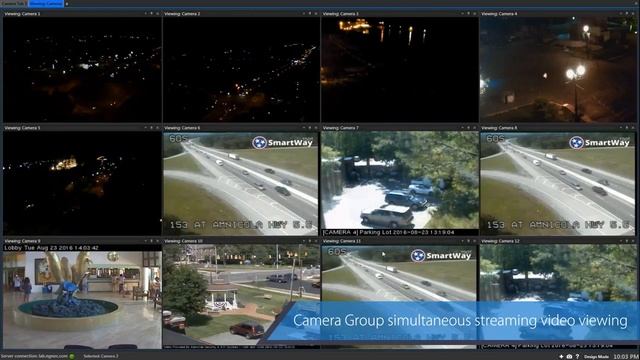Pin the Viewing Camera 1 pane
640x360 pixels.
point(151,13)
